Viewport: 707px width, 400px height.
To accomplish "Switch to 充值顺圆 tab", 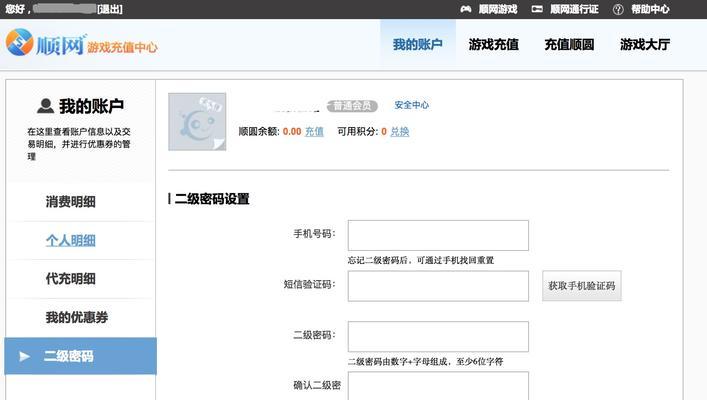I will [x=569, y=44].
